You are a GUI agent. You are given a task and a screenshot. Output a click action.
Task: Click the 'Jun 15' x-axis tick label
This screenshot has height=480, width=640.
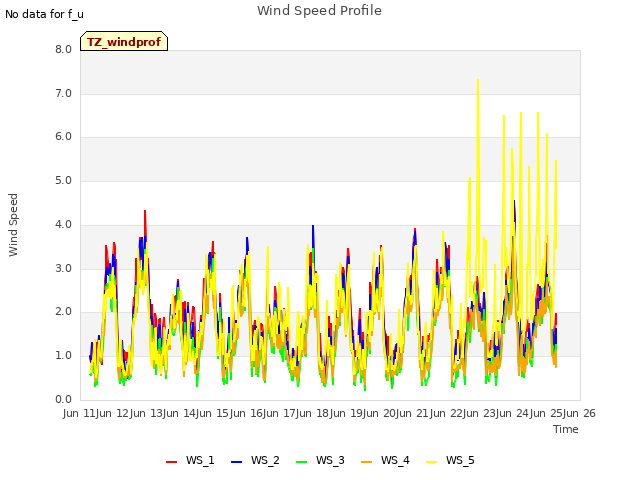coord(215,413)
